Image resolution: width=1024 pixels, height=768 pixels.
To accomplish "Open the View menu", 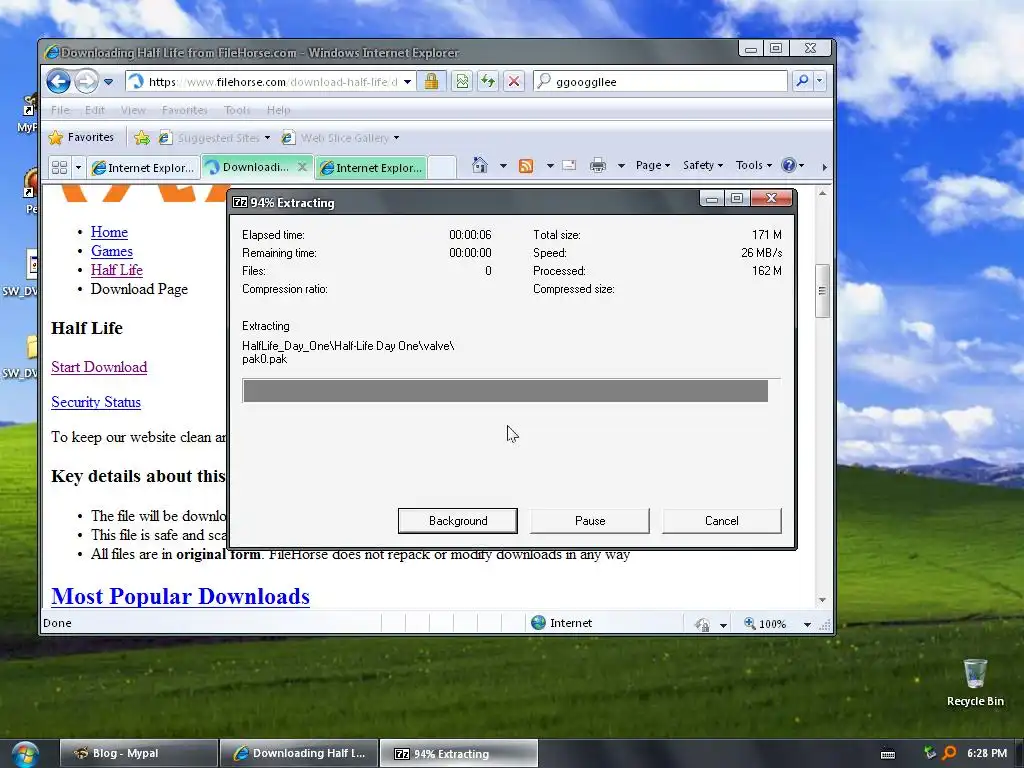I will pyautogui.click(x=133, y=110).
